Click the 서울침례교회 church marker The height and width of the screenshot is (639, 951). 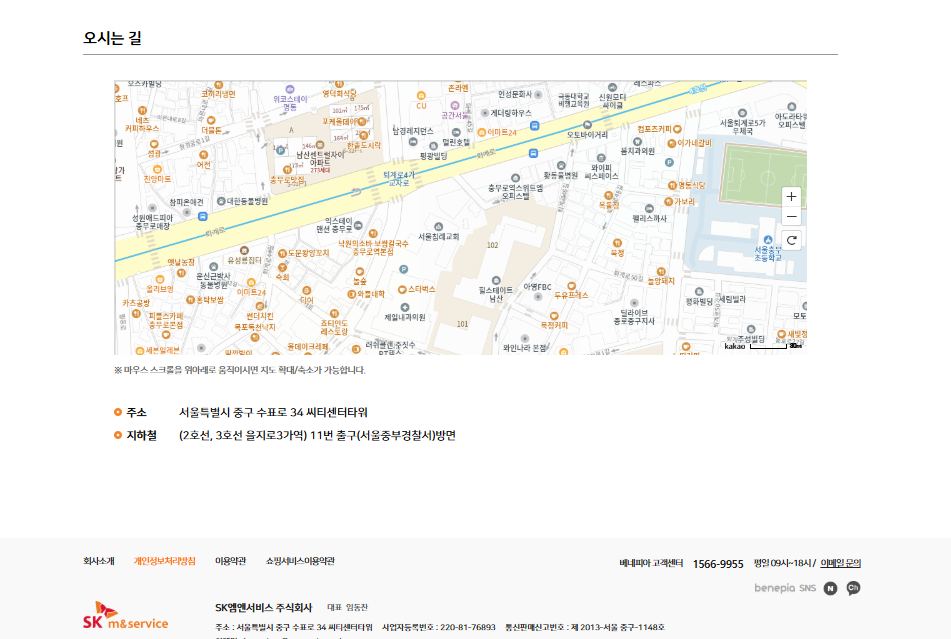pyautogui.click(x=439, y=227)
